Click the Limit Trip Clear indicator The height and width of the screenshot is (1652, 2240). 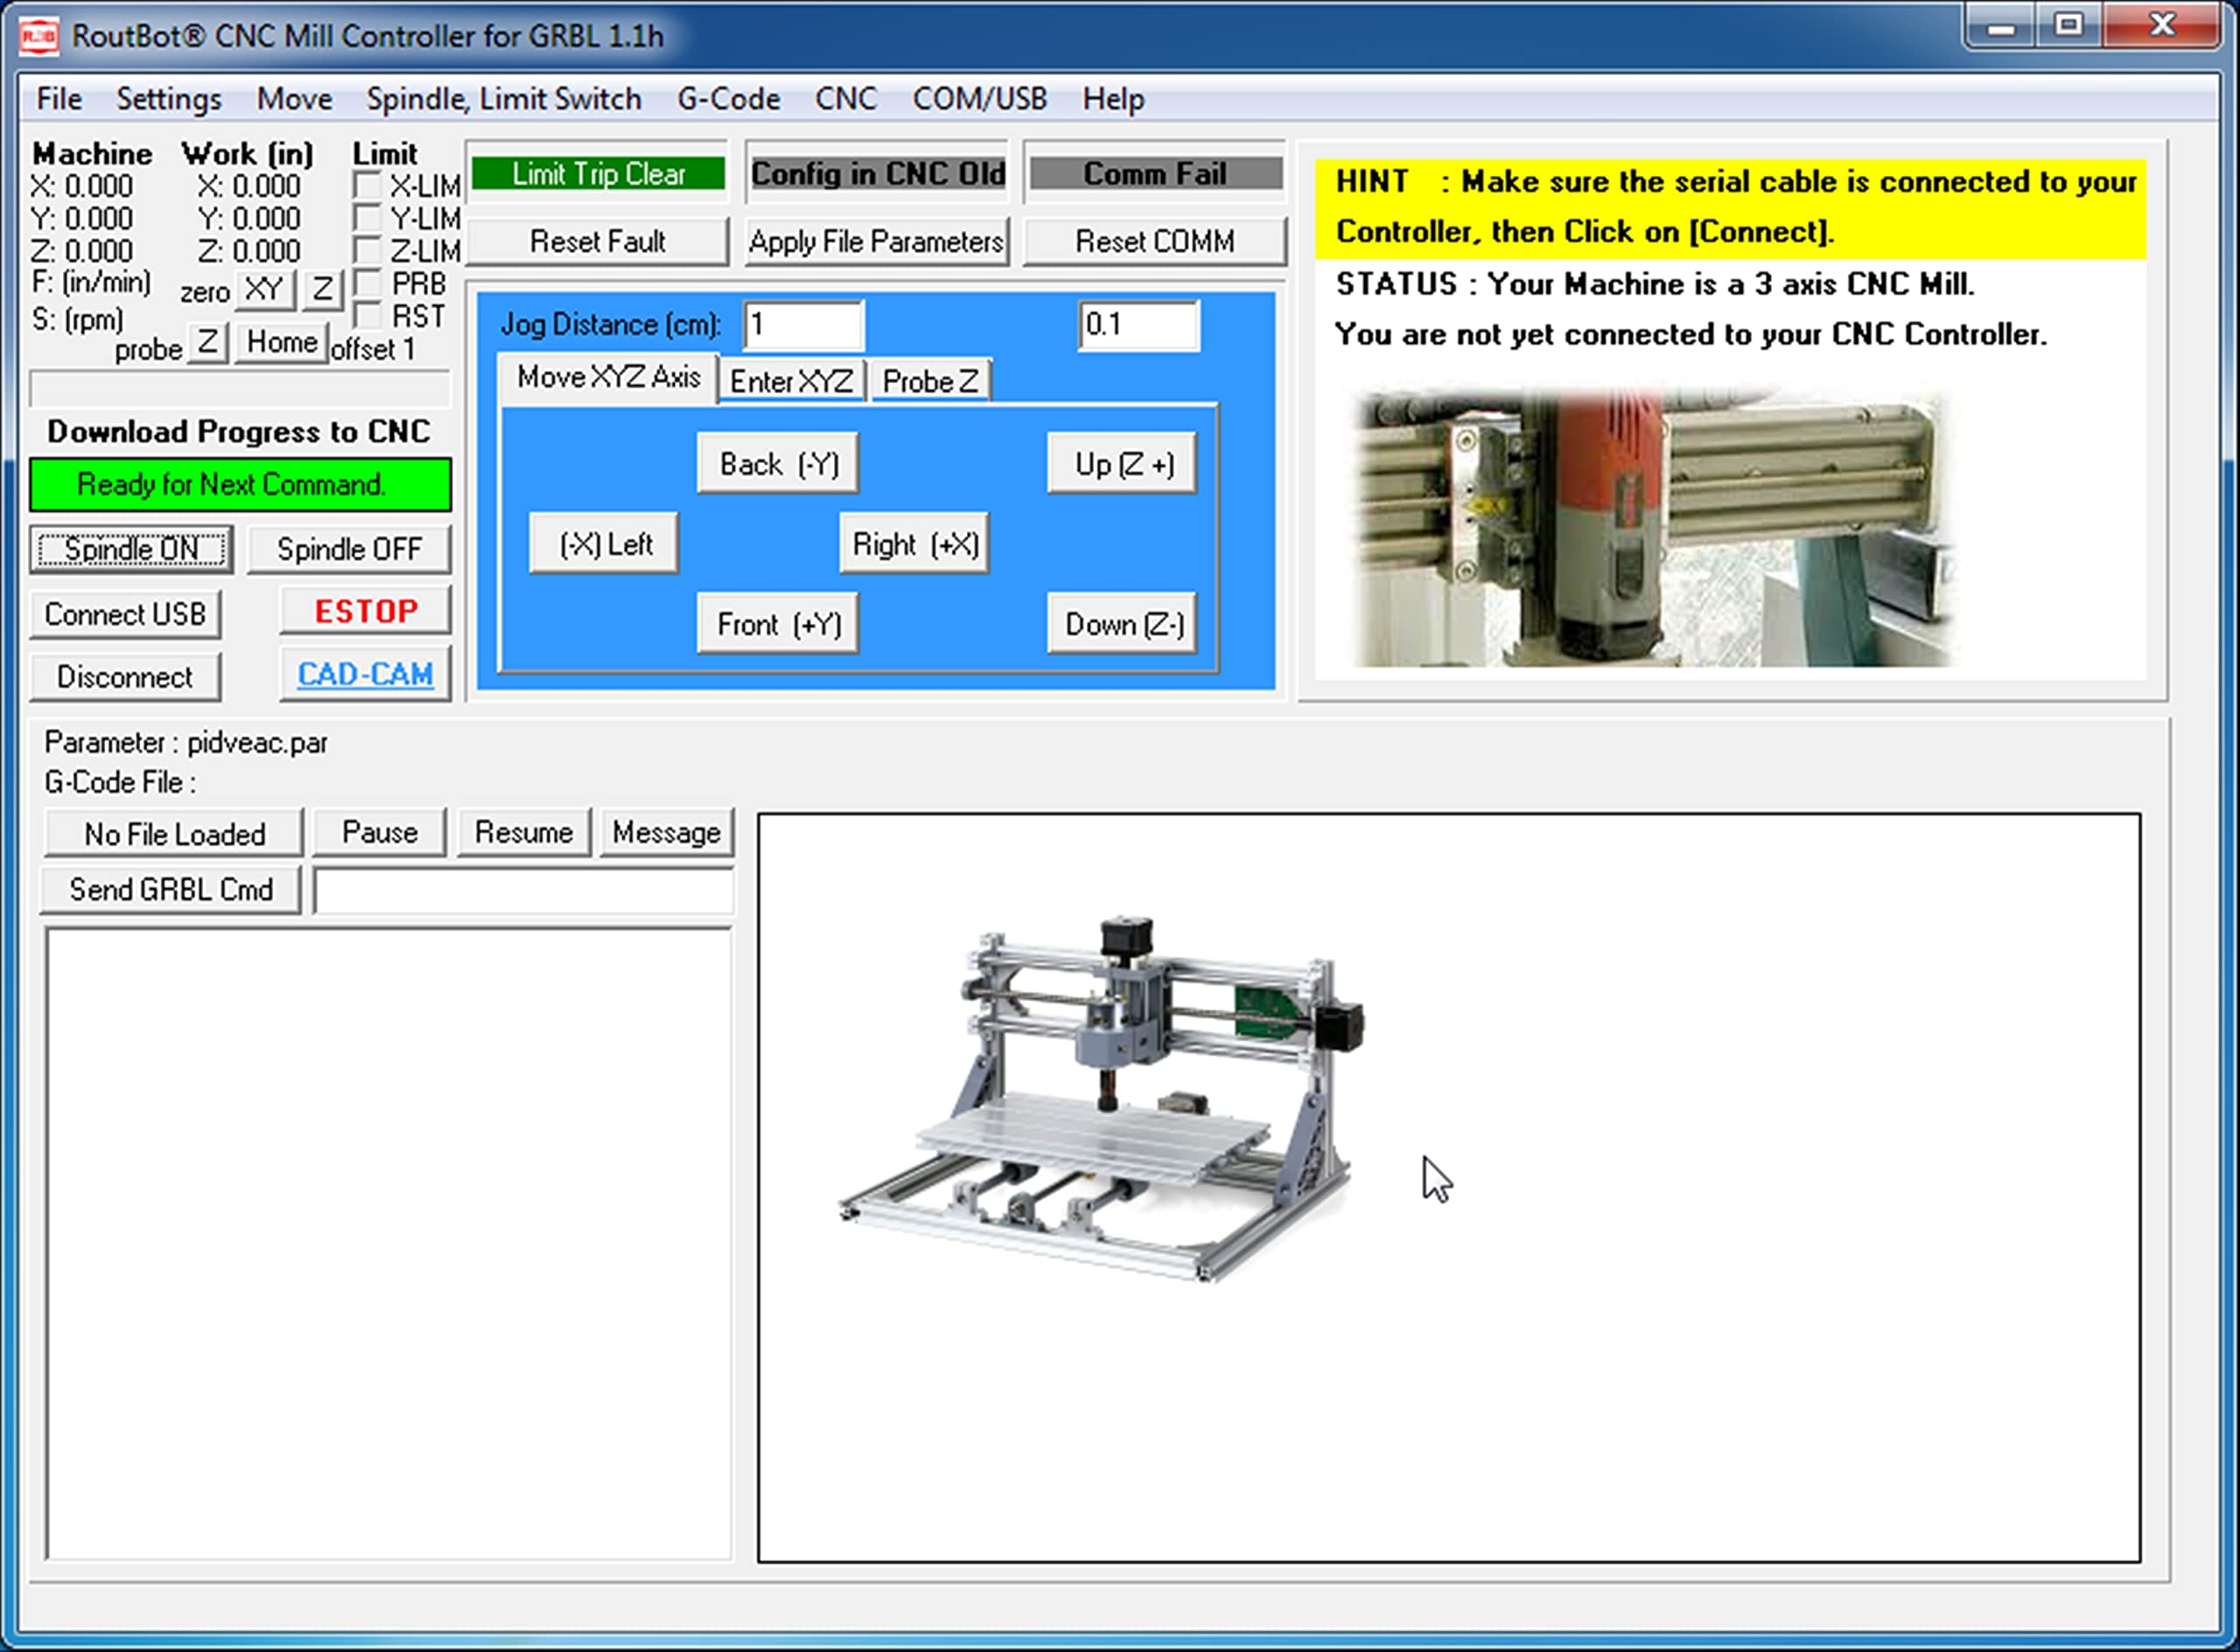point(598,174)
